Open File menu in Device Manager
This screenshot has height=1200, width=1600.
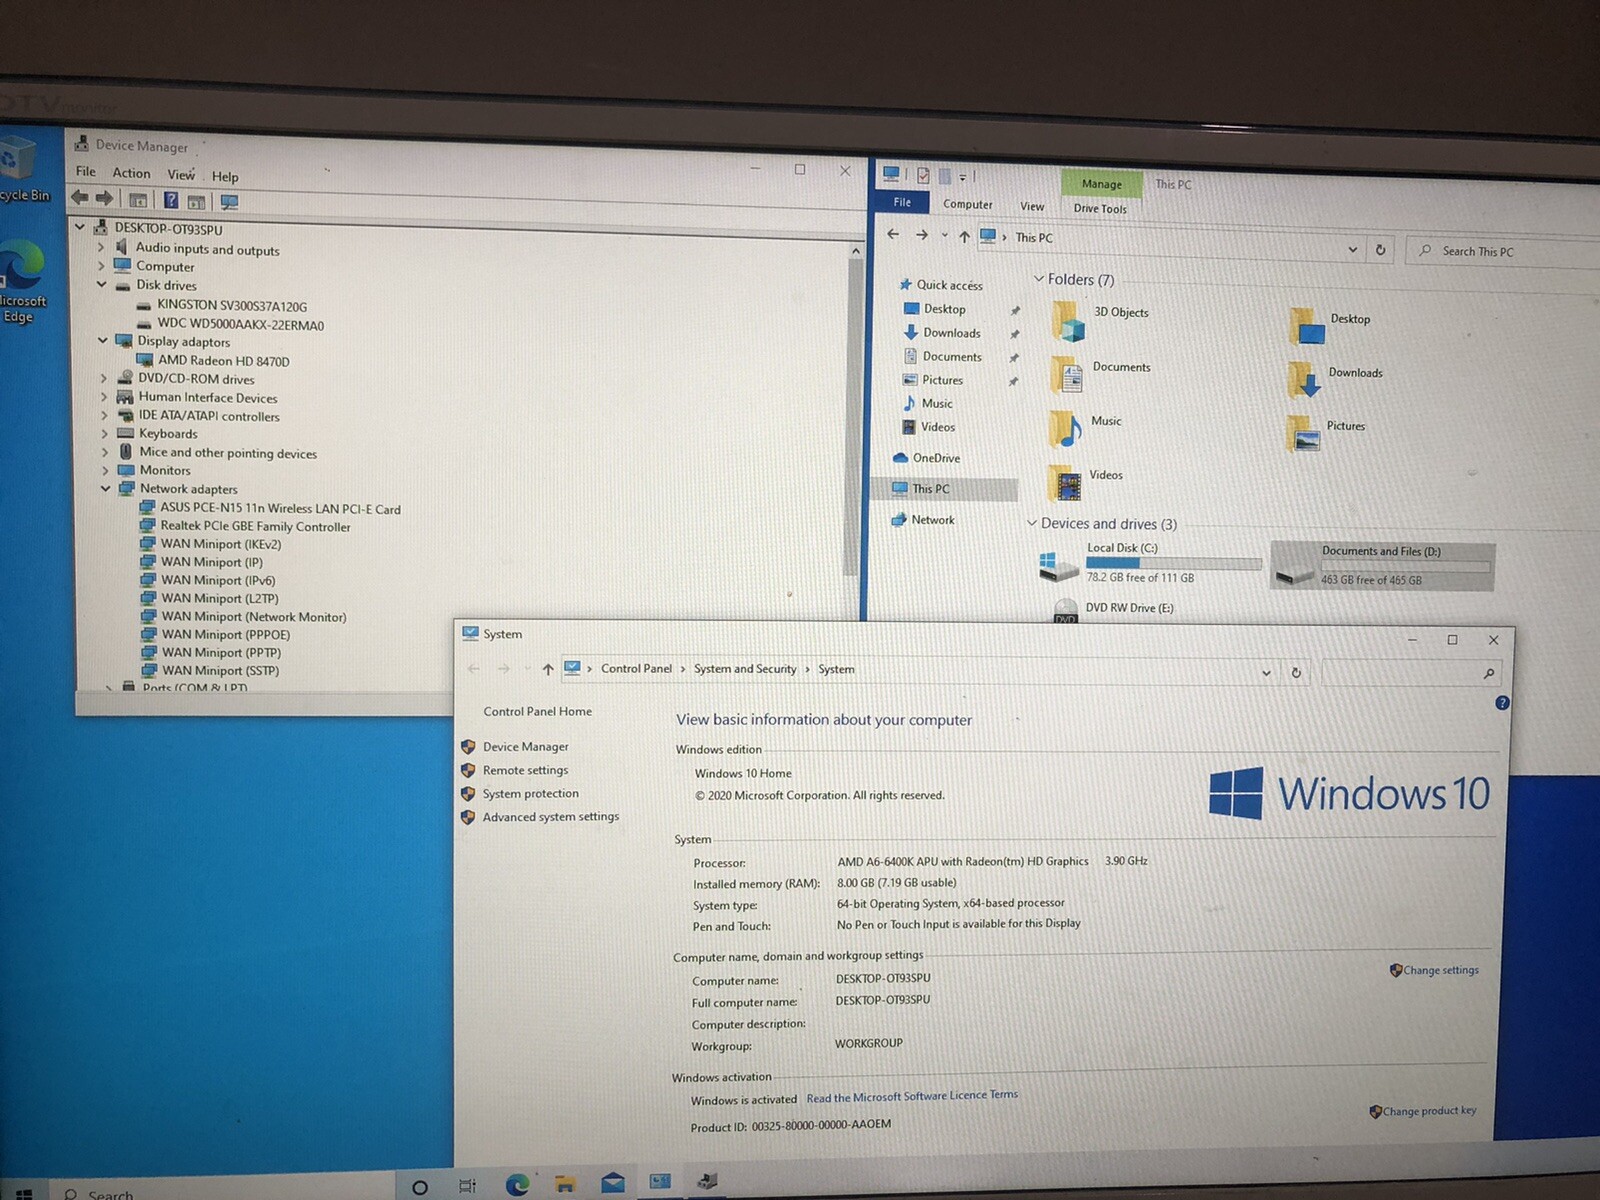coord(86,172)
